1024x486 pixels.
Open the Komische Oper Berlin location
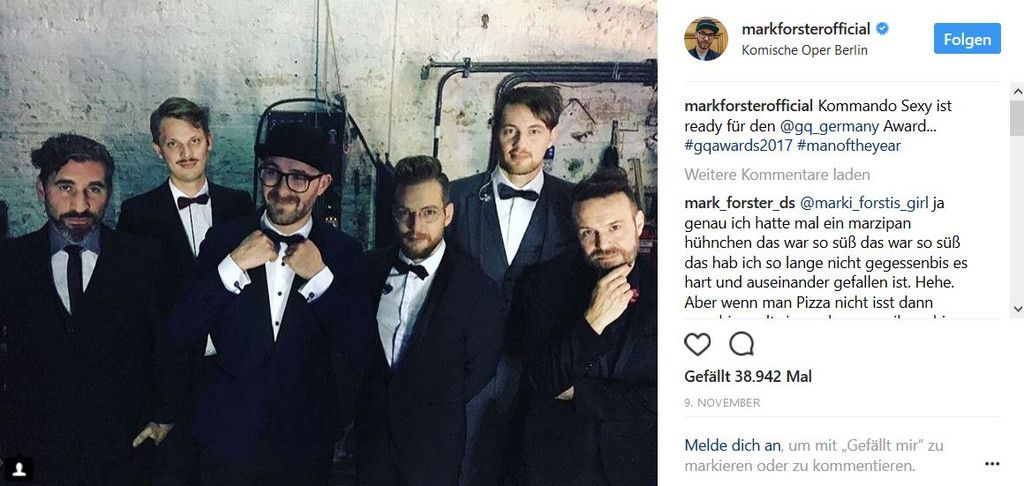(805, 50)
